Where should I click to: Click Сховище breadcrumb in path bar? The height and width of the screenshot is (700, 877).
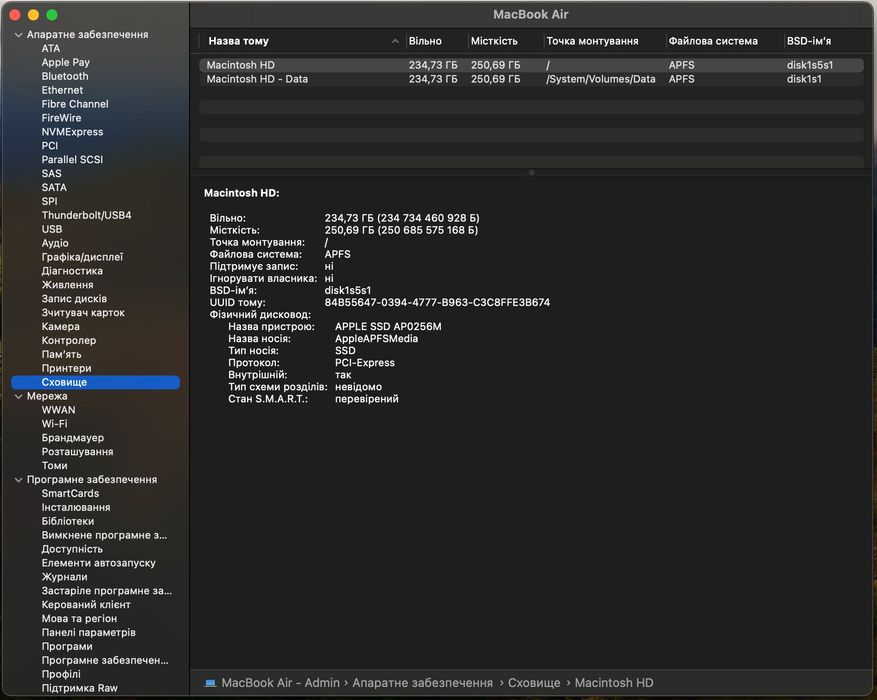534,683
